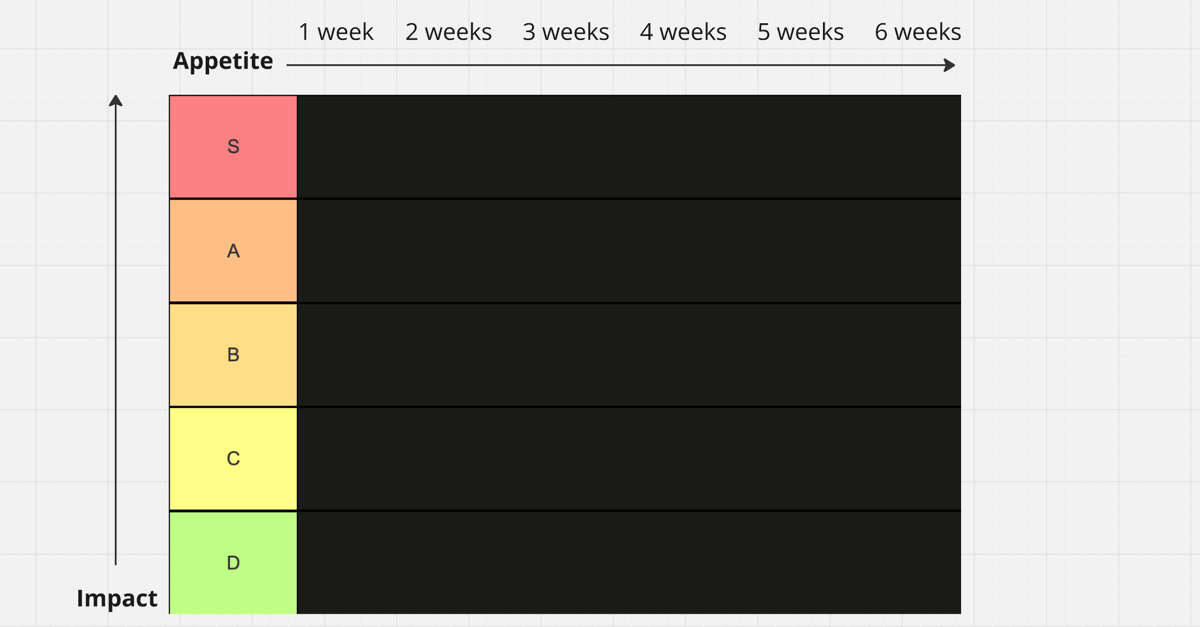This screenshot has height=627, width=1200.
Task: Select the green D tier cell
Action: click(233, 563)
